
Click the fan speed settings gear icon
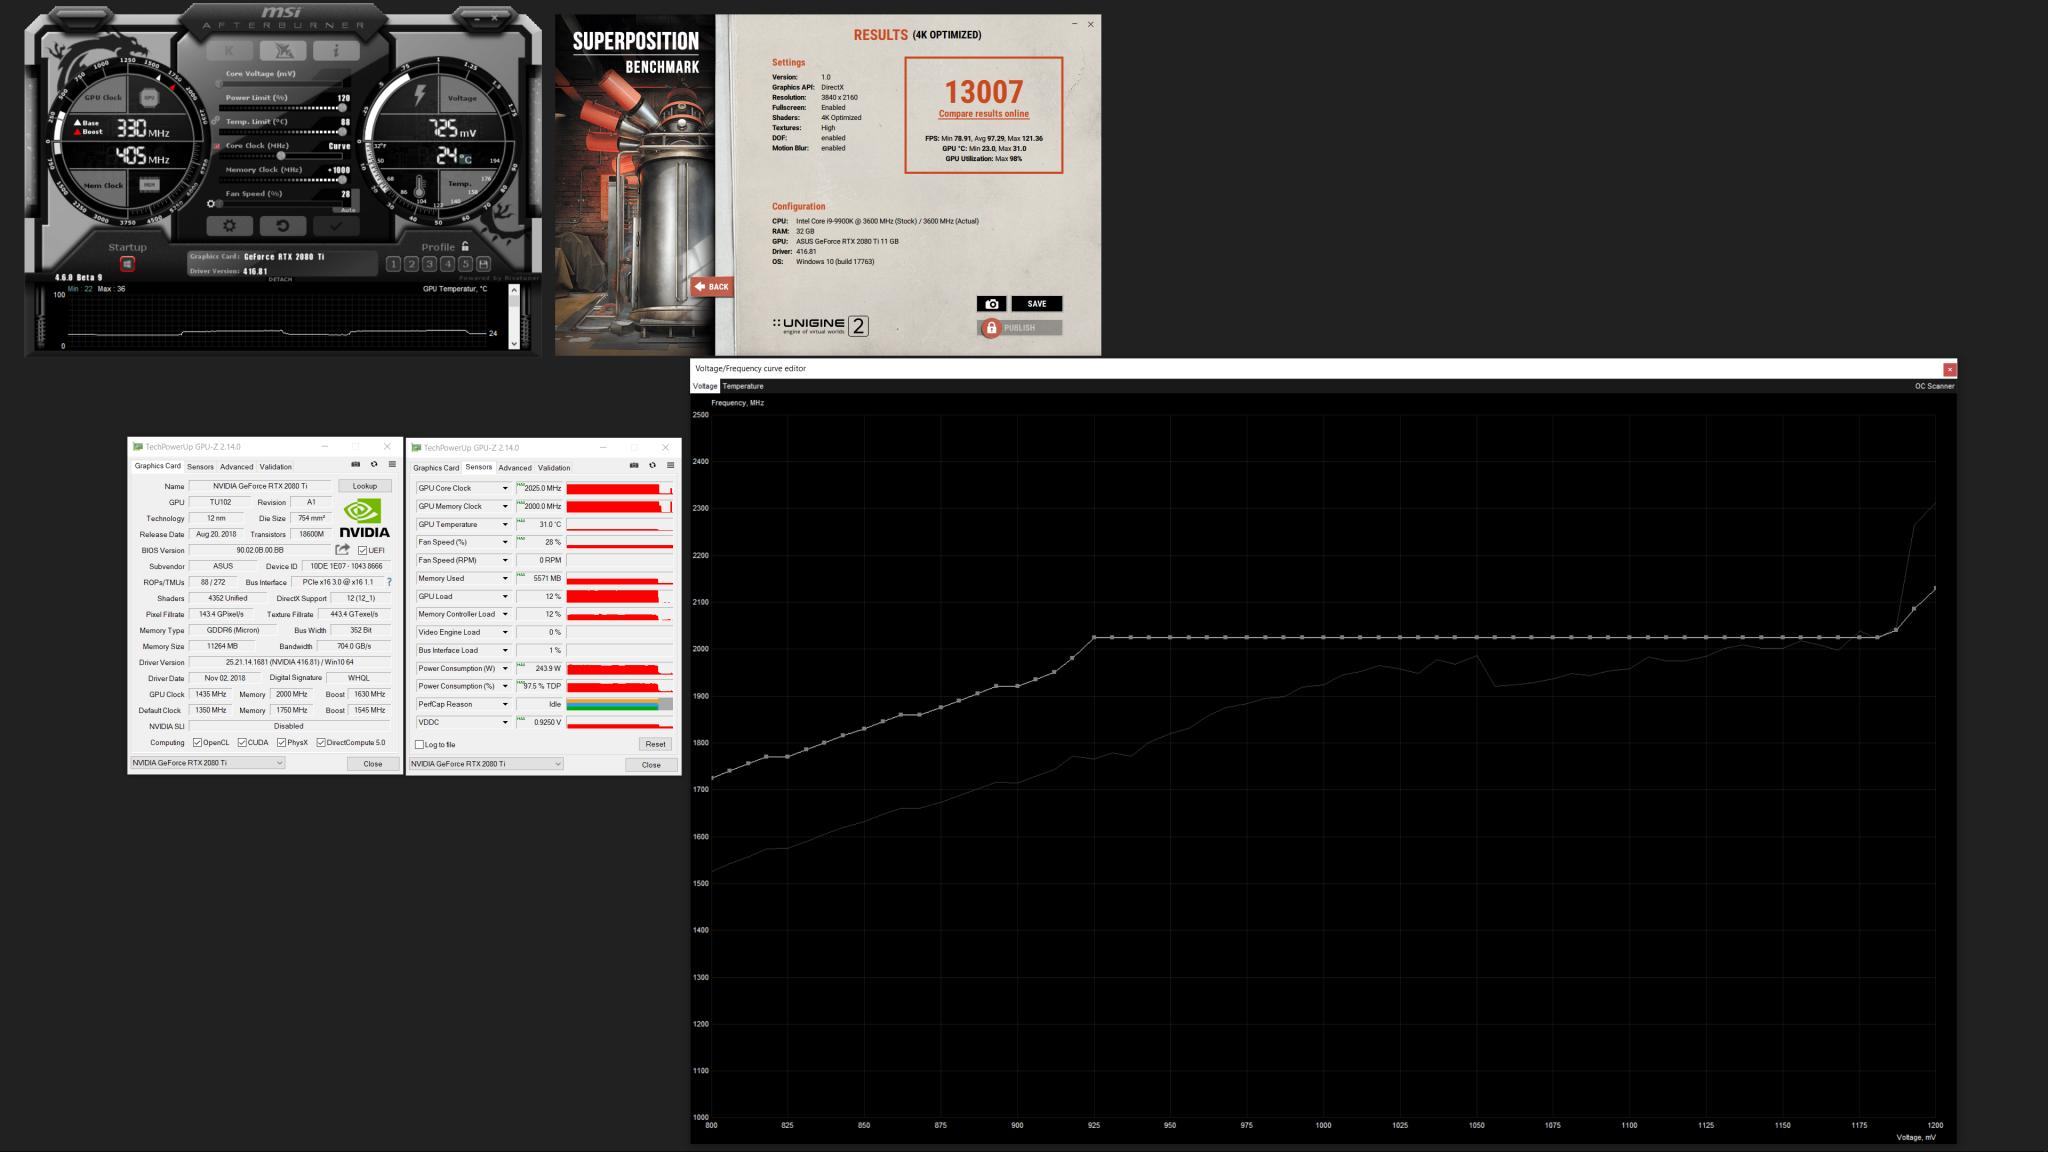[211, 204]
